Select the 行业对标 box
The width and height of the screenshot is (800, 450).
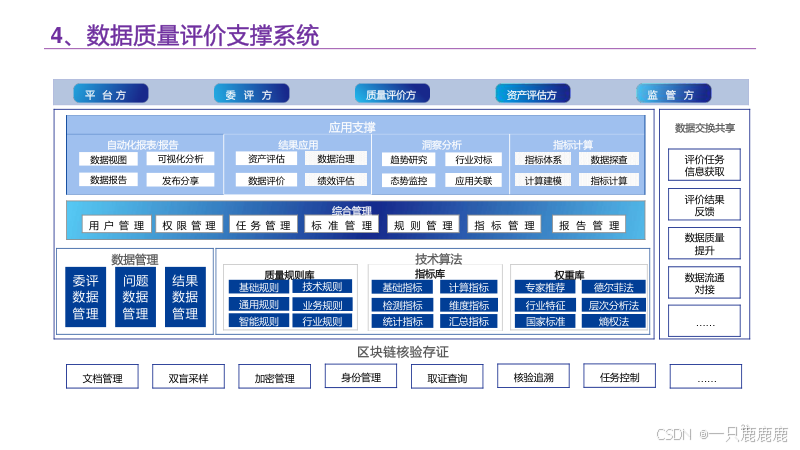[473, 160]
